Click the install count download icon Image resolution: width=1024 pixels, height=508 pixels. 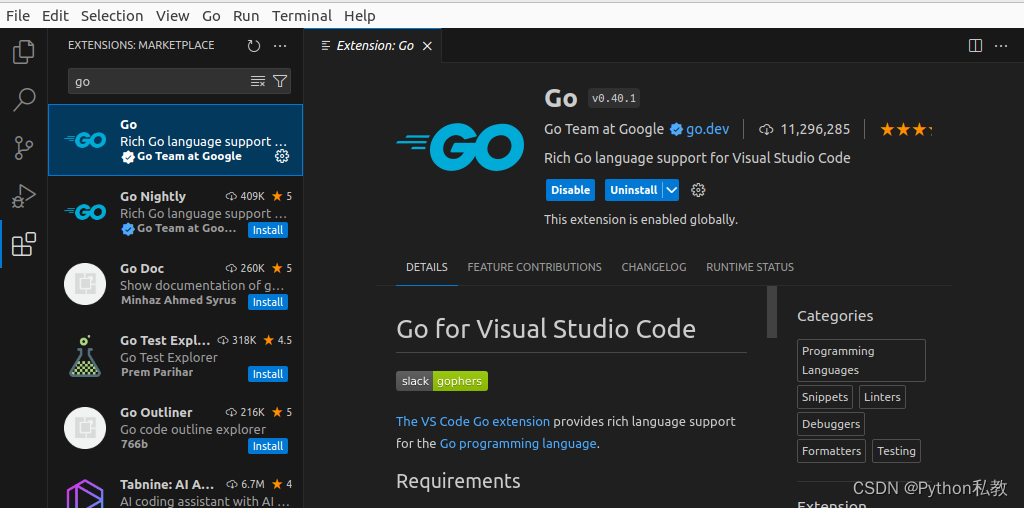(765, 130)
